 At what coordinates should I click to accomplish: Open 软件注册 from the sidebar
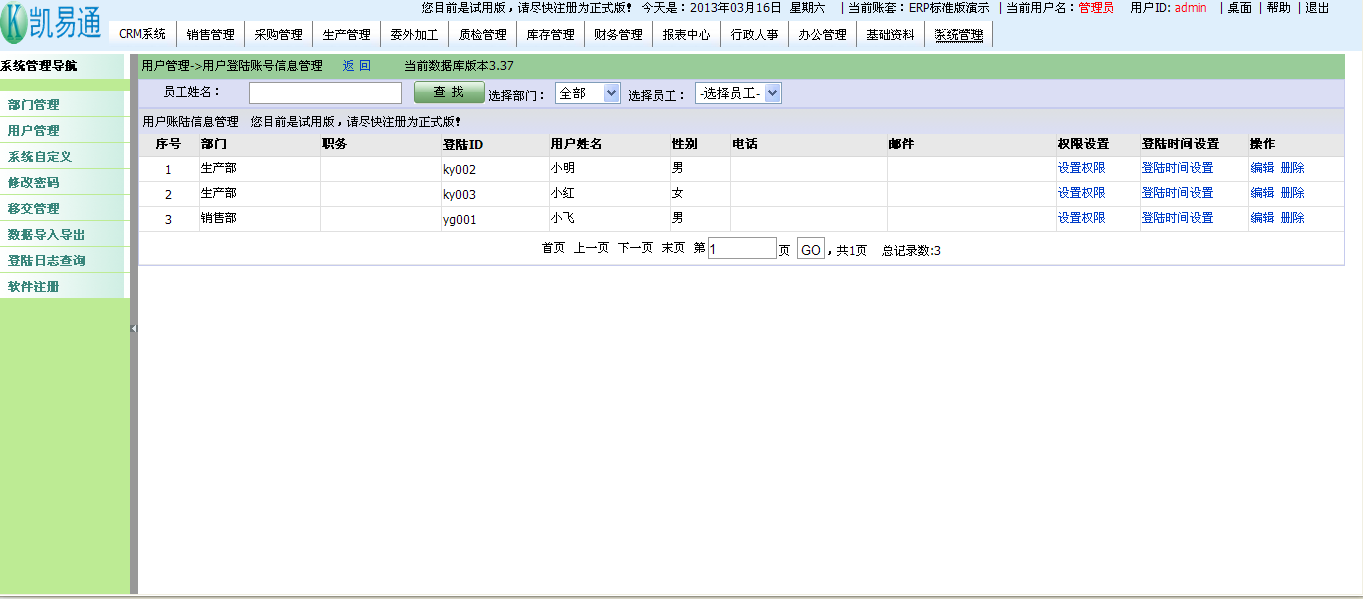(x=34, y=287)
